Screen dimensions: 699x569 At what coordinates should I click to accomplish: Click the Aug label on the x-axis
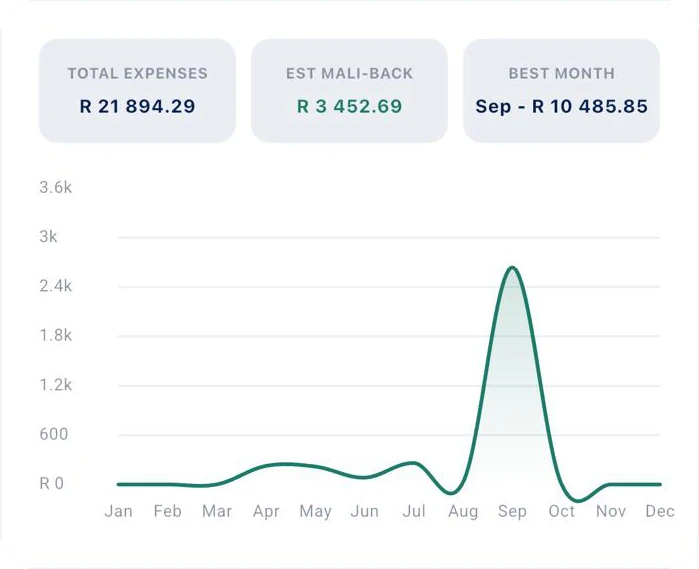[463, 511]
